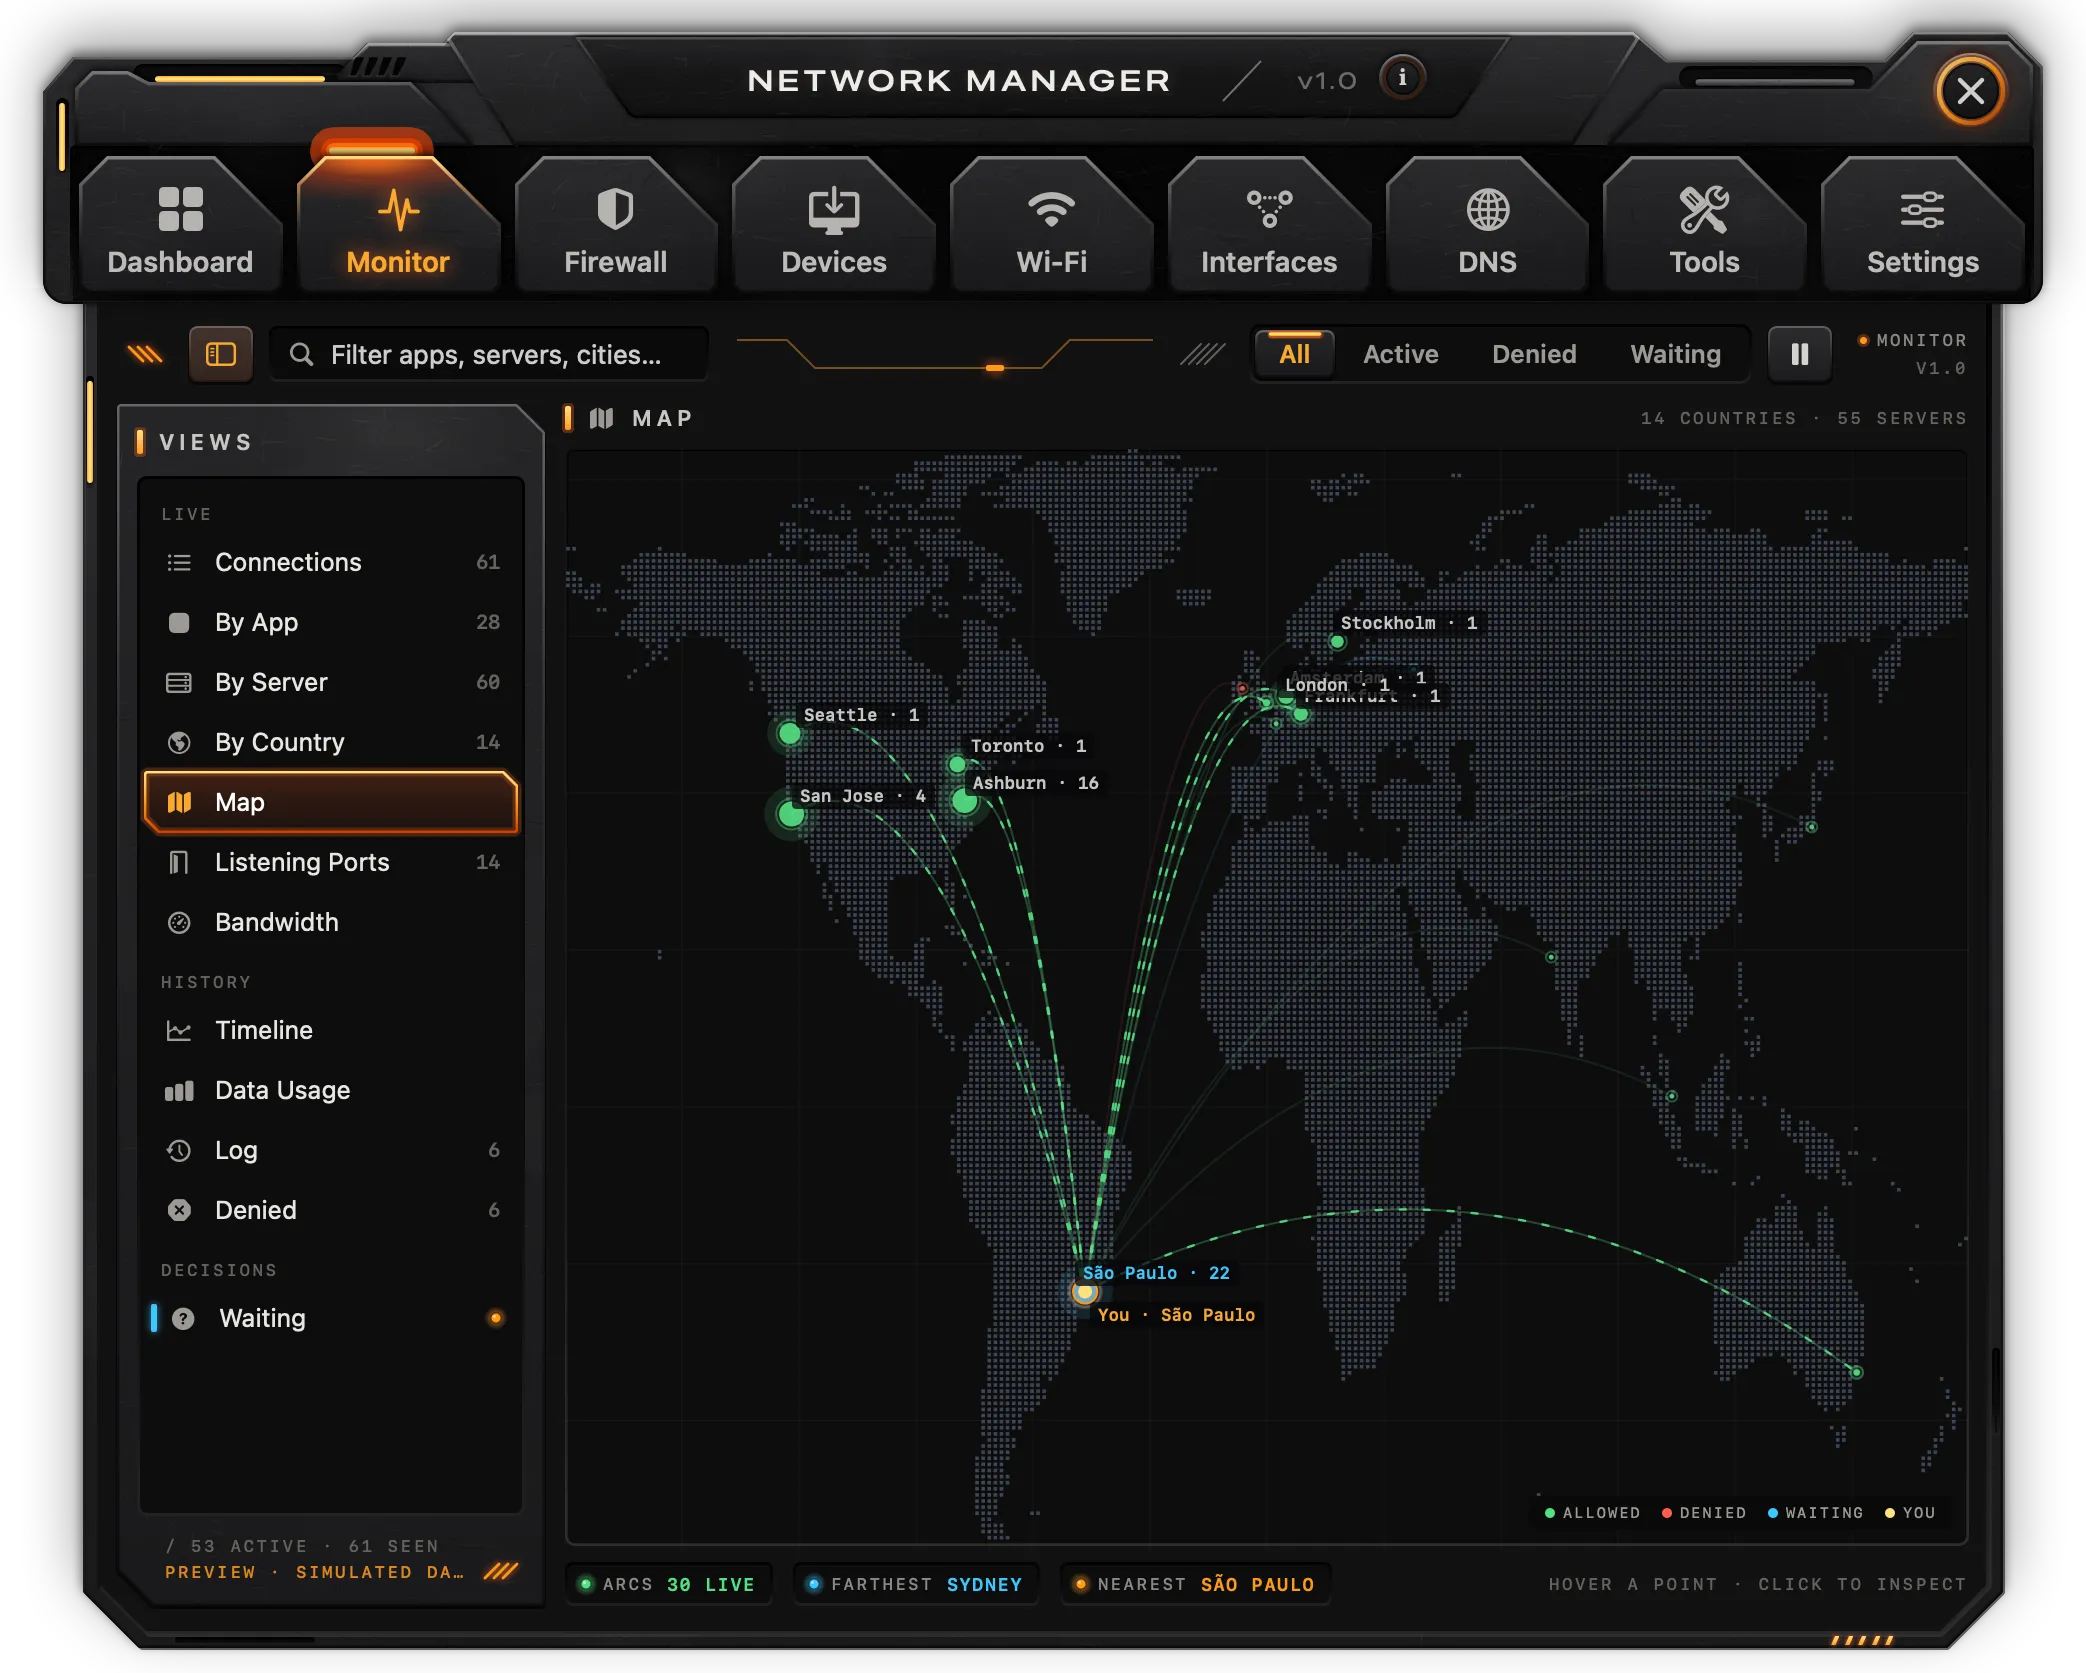Select the Active filter

[x=1400, y=354]
